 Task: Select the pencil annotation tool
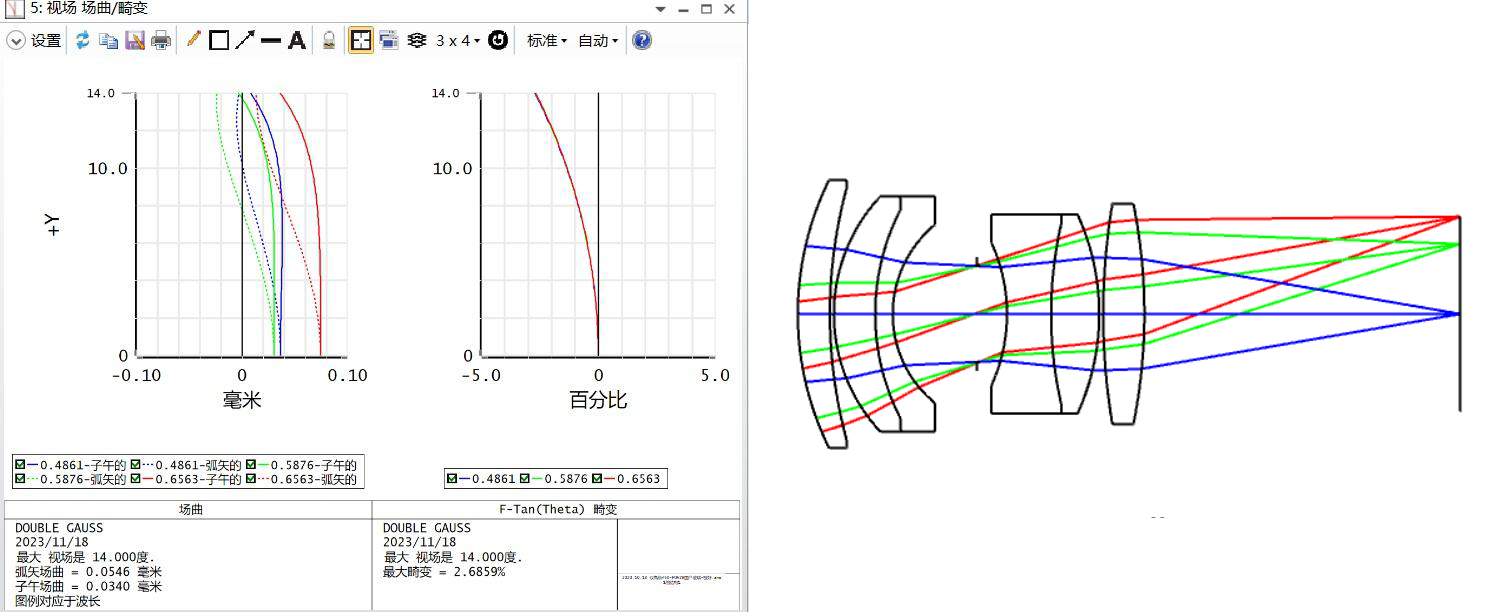tap(194, 41)
